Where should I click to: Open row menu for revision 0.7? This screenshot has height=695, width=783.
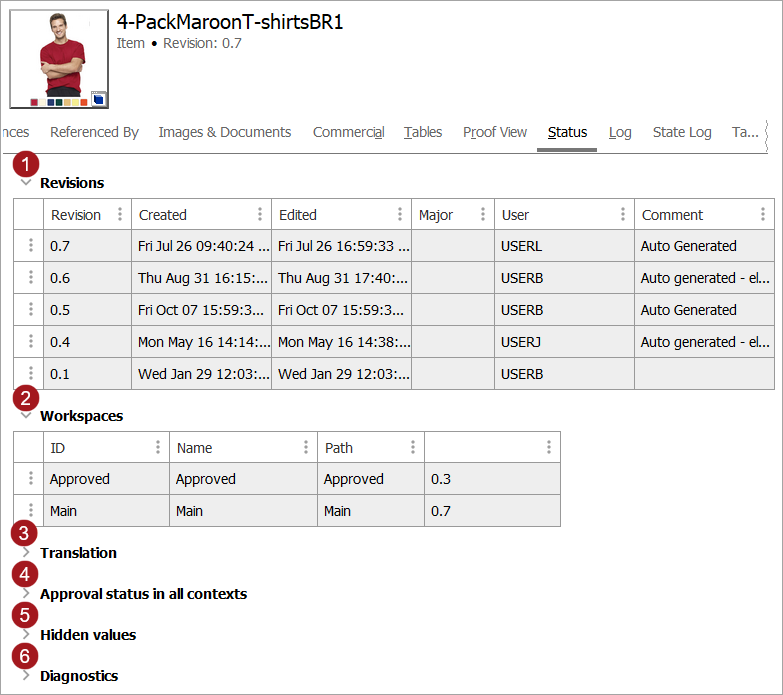click(30, 245)
